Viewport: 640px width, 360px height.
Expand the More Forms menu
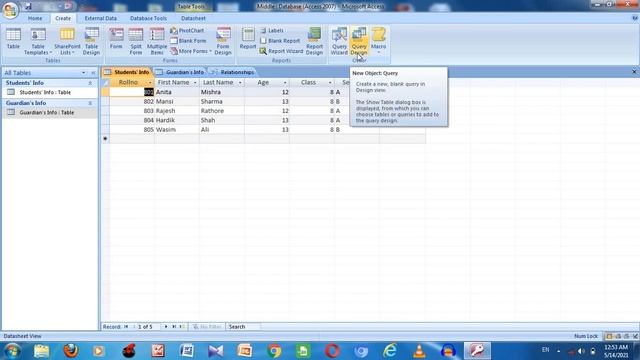point(191,51)
